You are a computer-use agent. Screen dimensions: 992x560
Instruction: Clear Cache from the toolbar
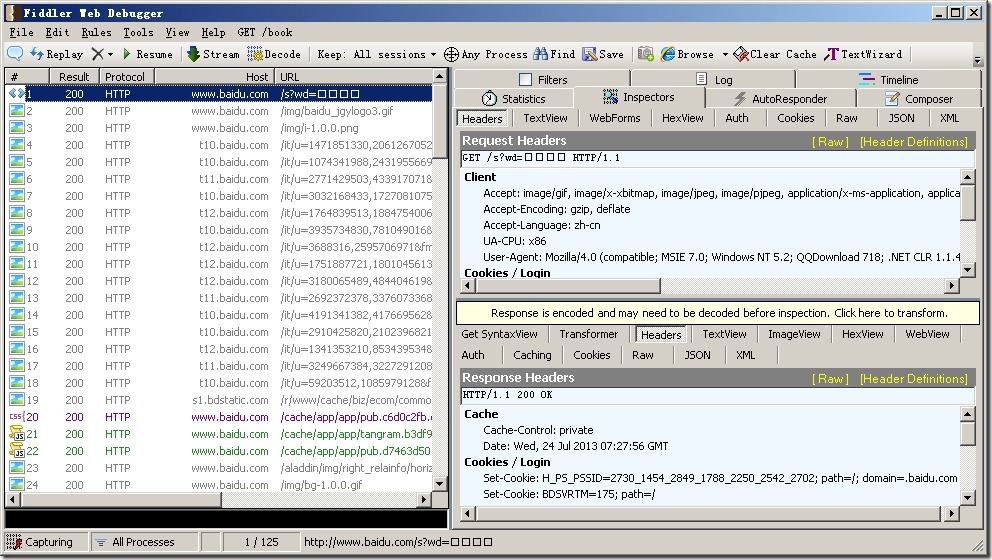pyautogui.click(x=775, y=54)
